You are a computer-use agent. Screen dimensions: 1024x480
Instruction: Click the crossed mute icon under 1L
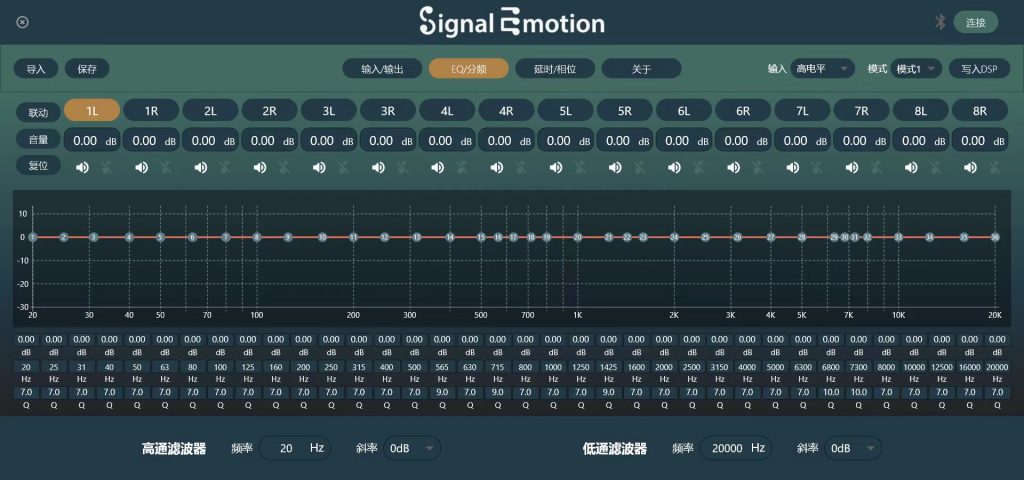click(106, 168)
